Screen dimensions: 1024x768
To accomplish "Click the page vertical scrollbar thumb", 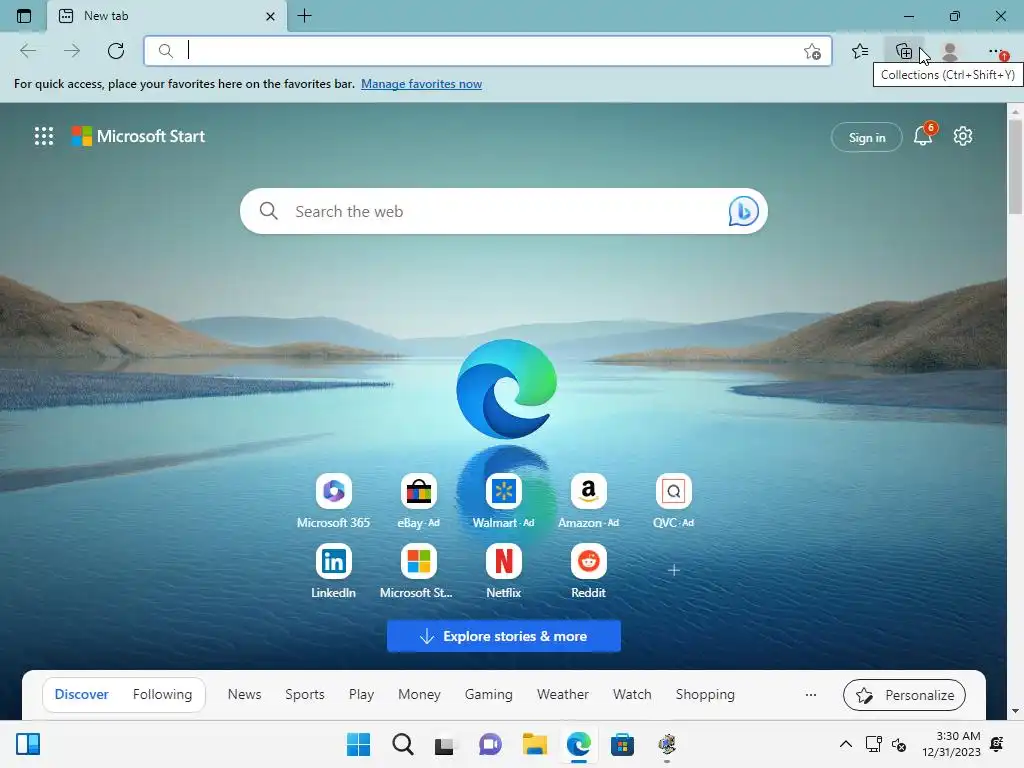I will point(1016,167).
